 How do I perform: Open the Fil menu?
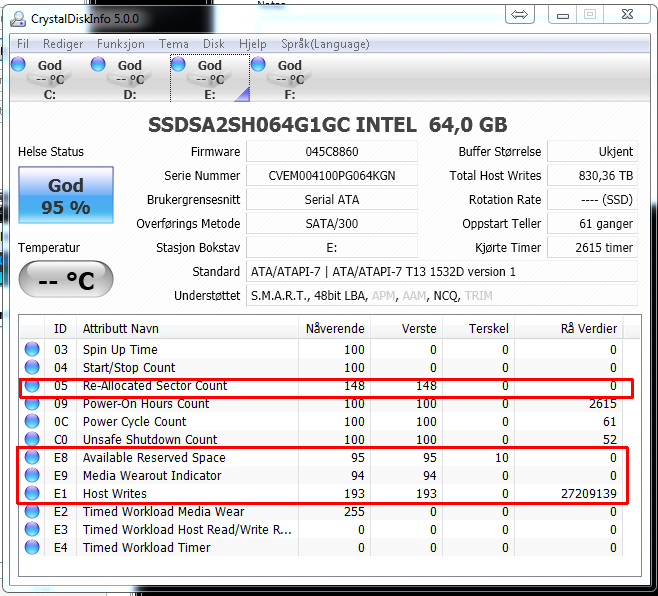pyautogui.click(x=23, y=44)
